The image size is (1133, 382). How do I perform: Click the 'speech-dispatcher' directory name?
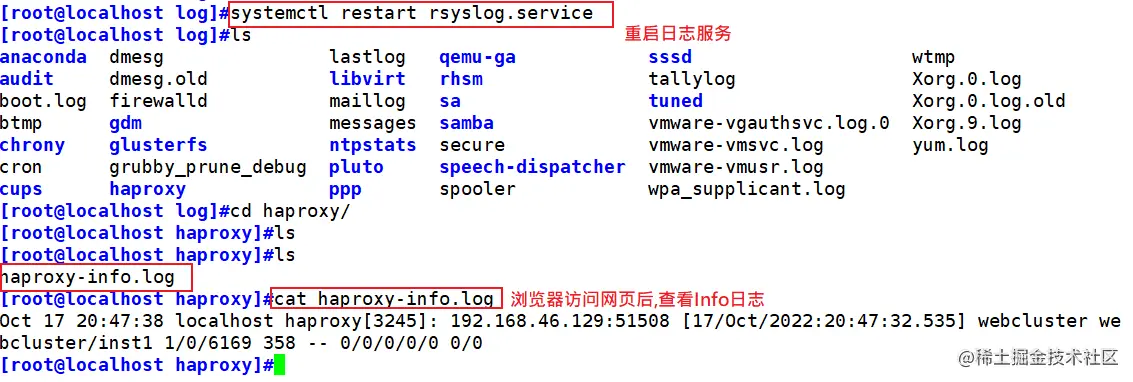tap(533, 168)
